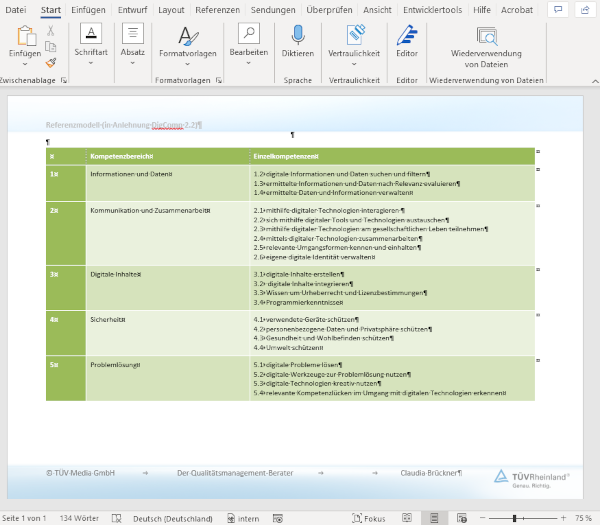Open the Referenzen ribbon tab
The height and width of the screenshot is (525, 600).
(x=217, y=9)
